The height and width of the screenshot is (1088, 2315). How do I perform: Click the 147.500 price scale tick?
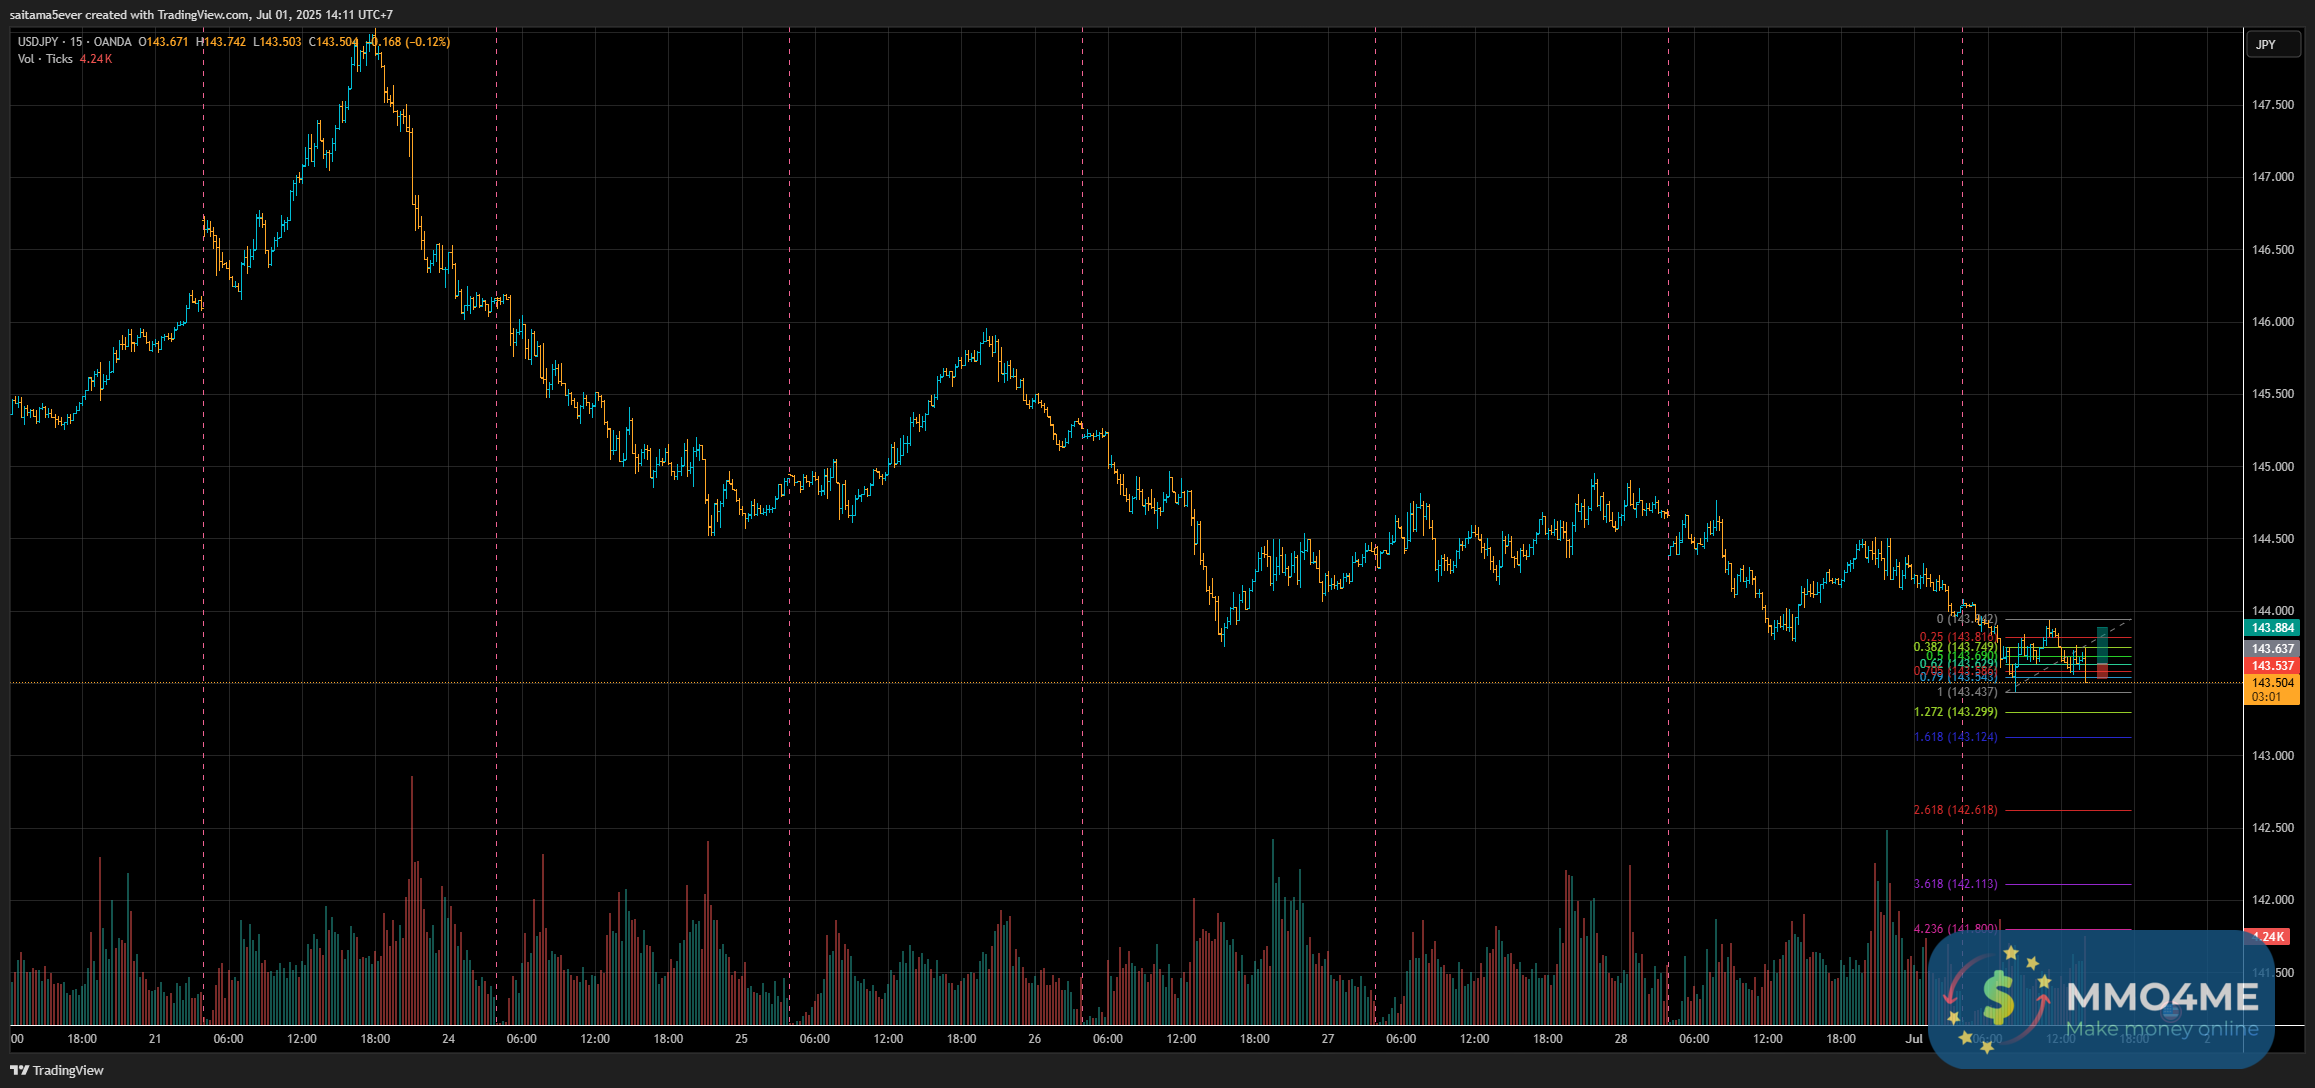2272,105
